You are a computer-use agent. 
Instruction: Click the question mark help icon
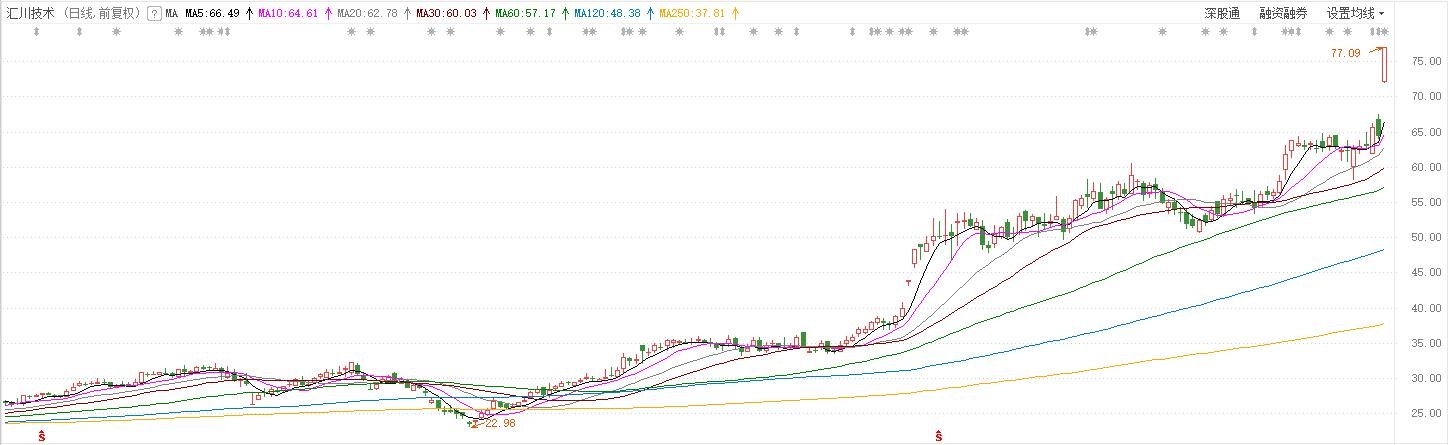click(x=153, y=14)
